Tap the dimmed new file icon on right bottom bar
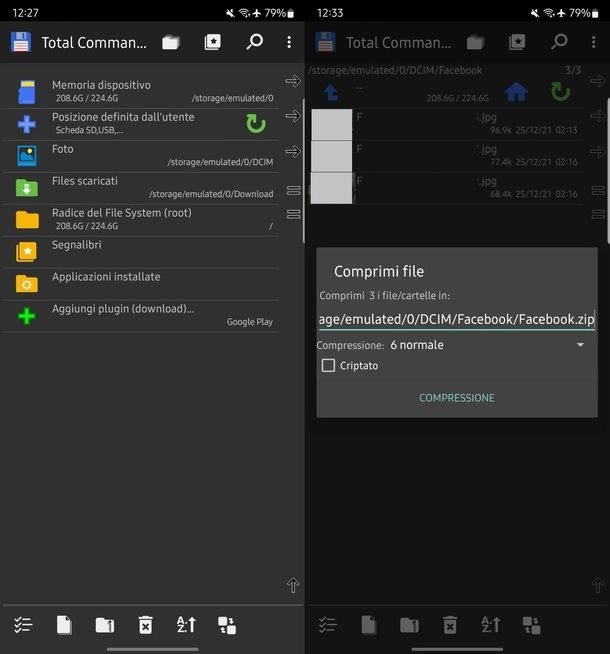This screenshot has width=610, height=654. point(369,625)
